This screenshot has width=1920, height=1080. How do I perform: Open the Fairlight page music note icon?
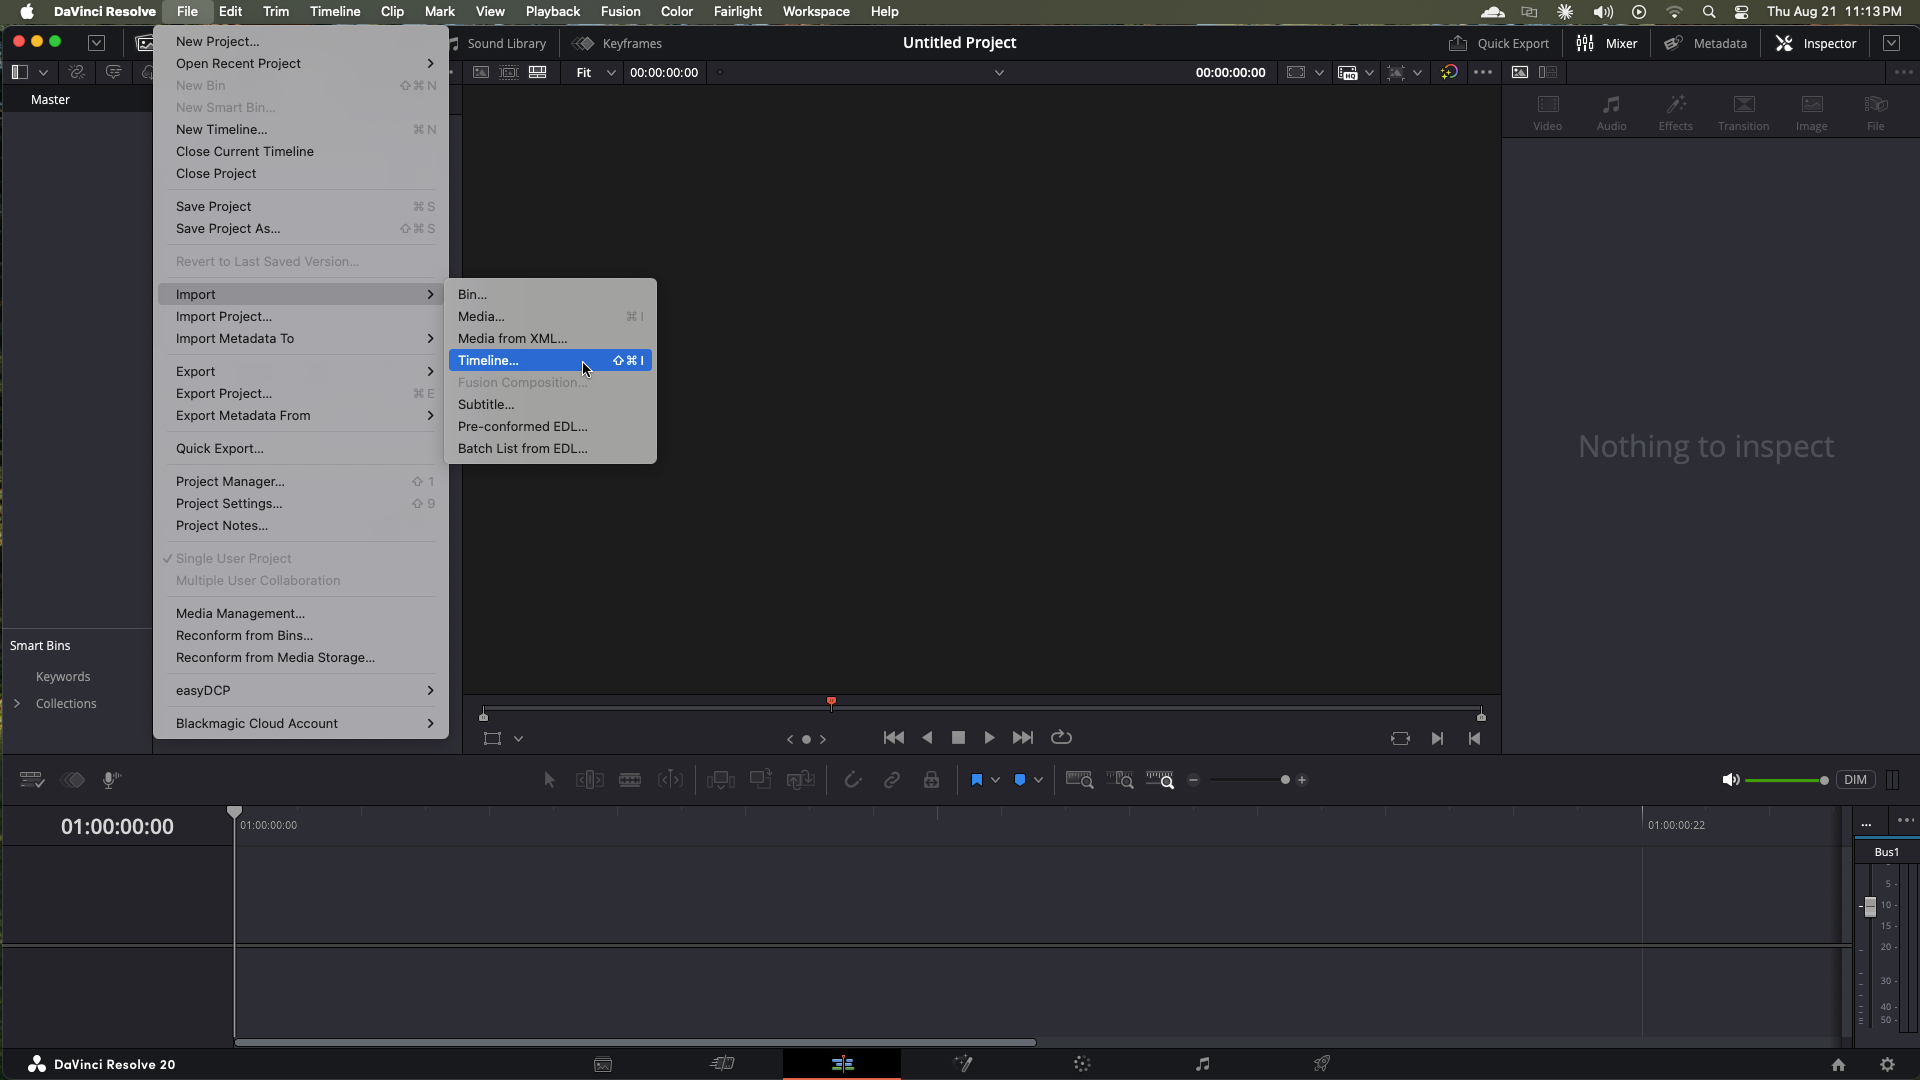point(1202,1064)
